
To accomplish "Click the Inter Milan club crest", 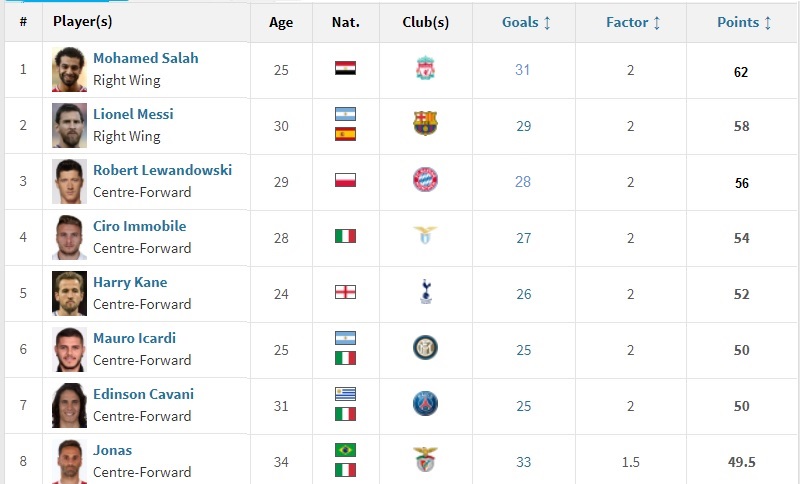I will [425, 347].
